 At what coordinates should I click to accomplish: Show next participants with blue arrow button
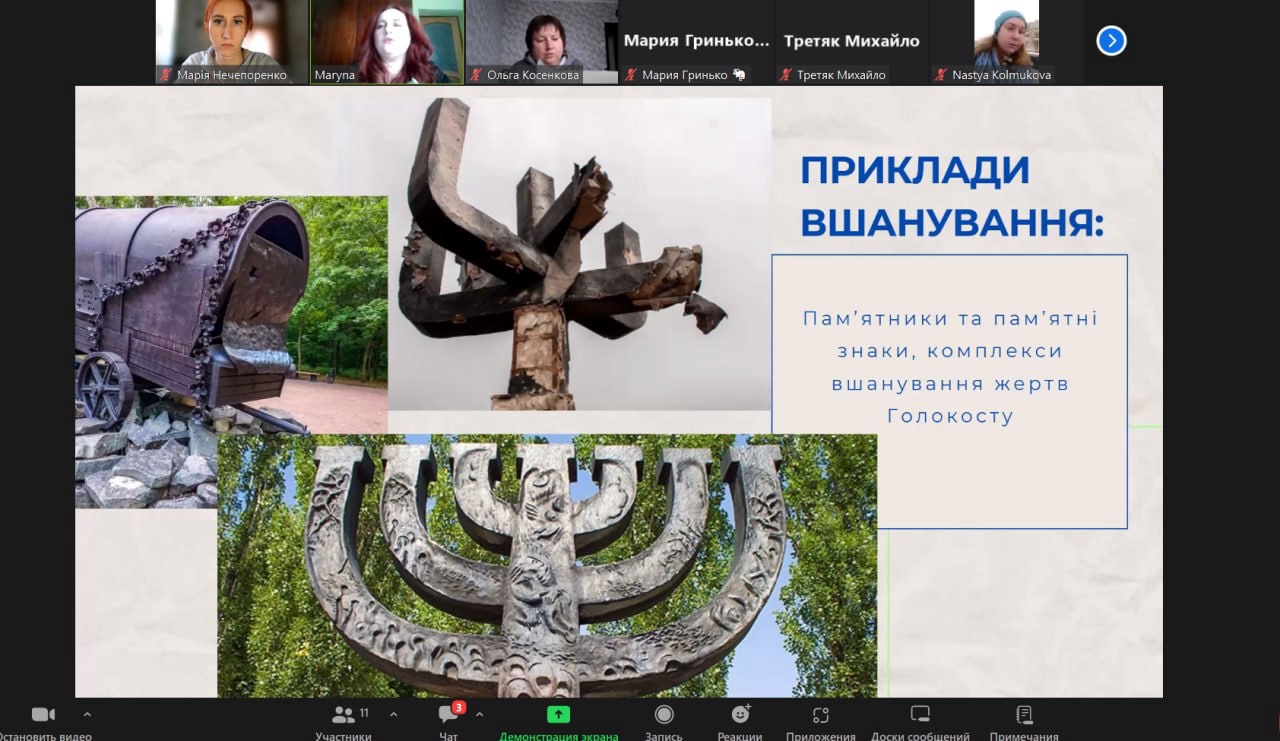pos(1111,40)
